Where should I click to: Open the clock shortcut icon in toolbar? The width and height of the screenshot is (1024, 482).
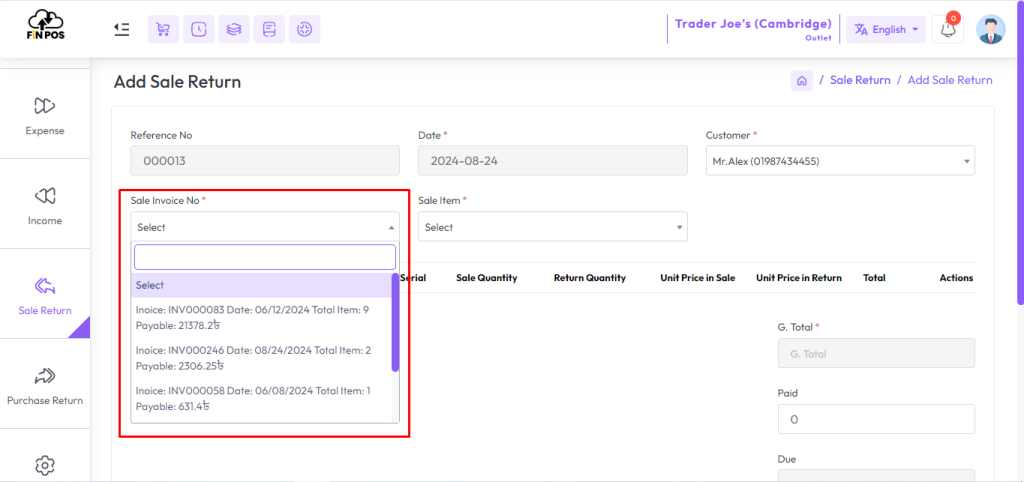199,29
